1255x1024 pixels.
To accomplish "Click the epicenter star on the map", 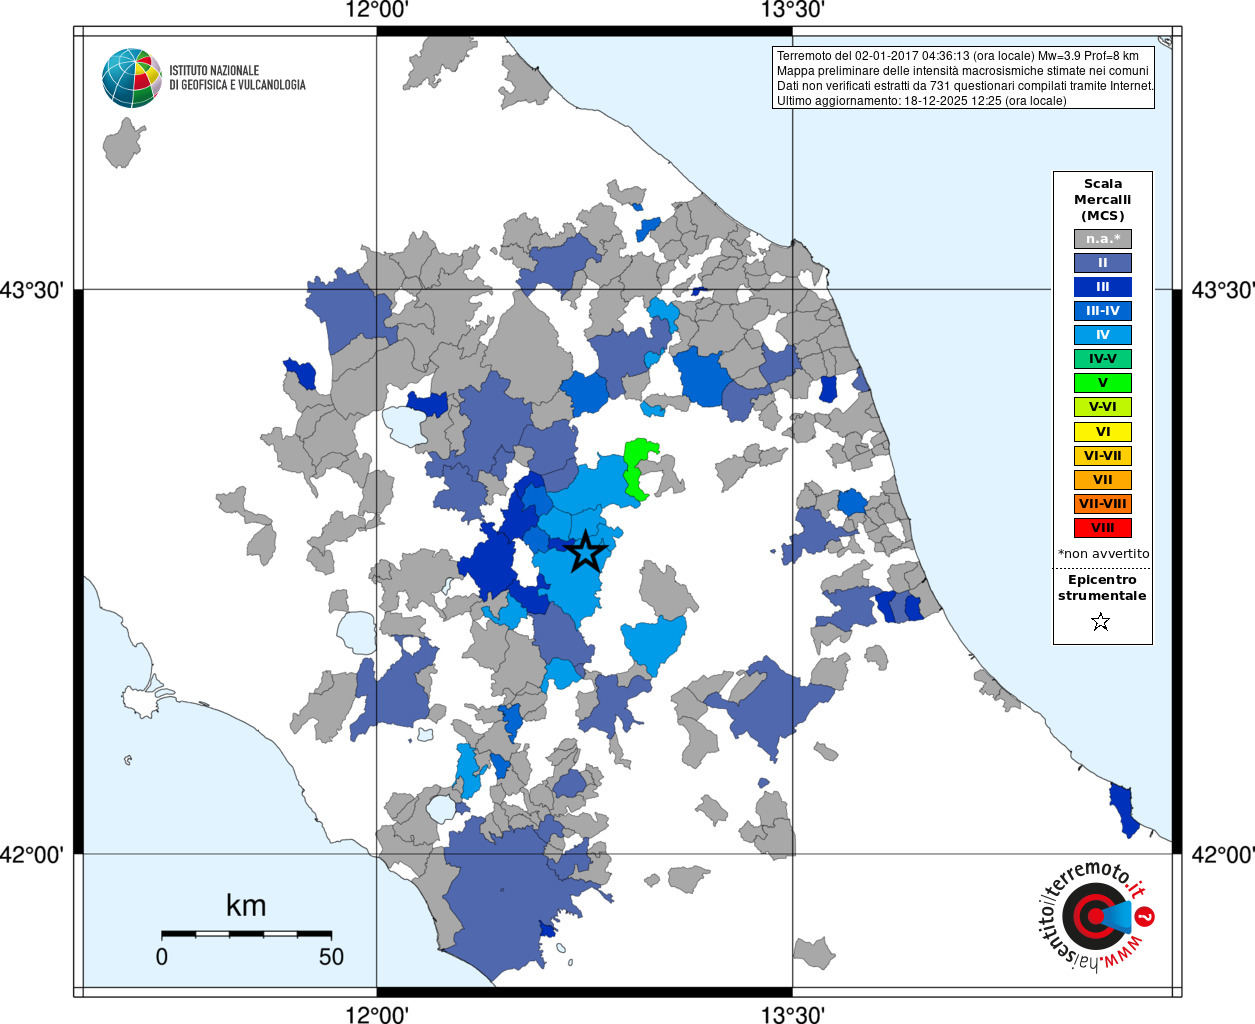I will point(586,551).
